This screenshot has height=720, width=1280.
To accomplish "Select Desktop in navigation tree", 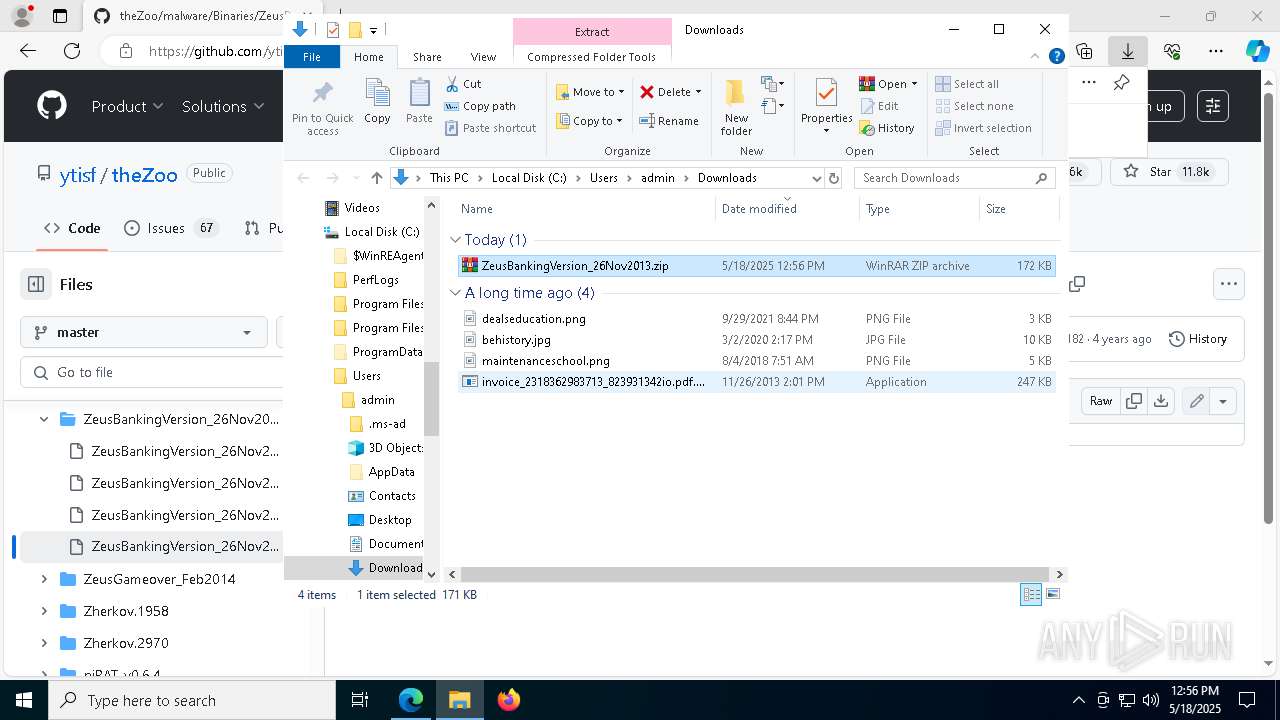I will pyautogui.click(x=379, y=520).
